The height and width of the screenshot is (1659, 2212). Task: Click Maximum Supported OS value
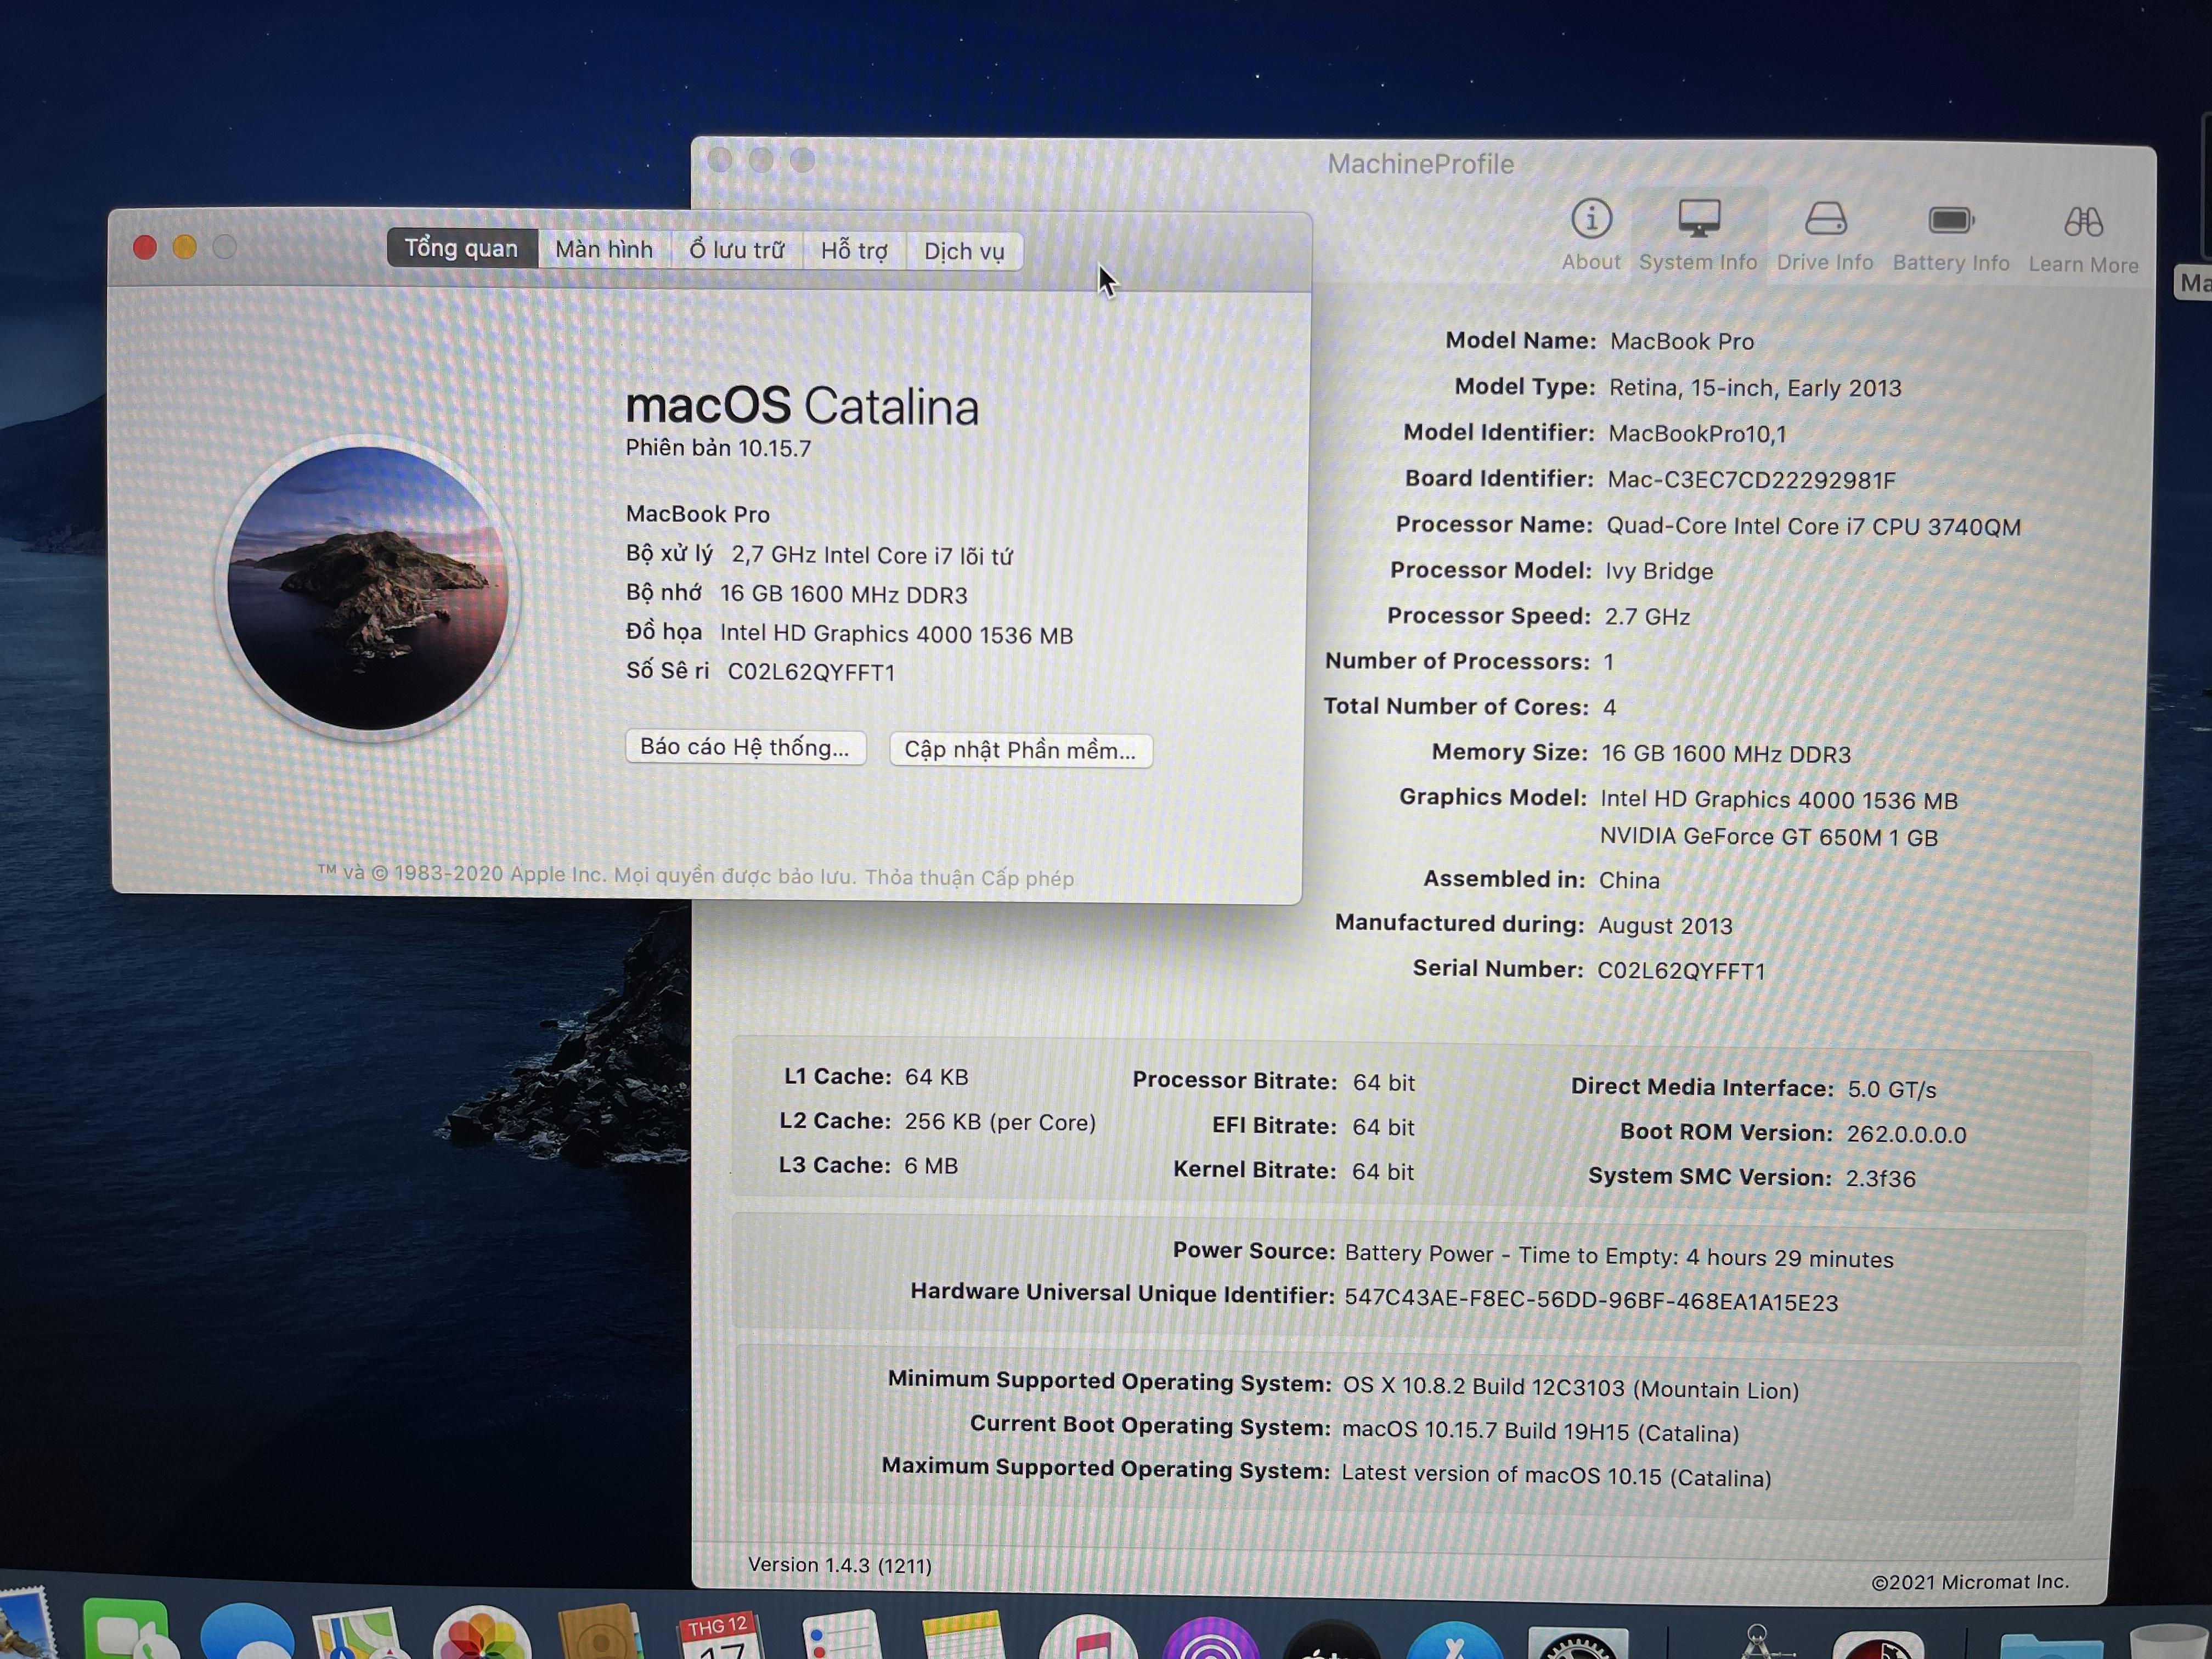(1556, 1475)
